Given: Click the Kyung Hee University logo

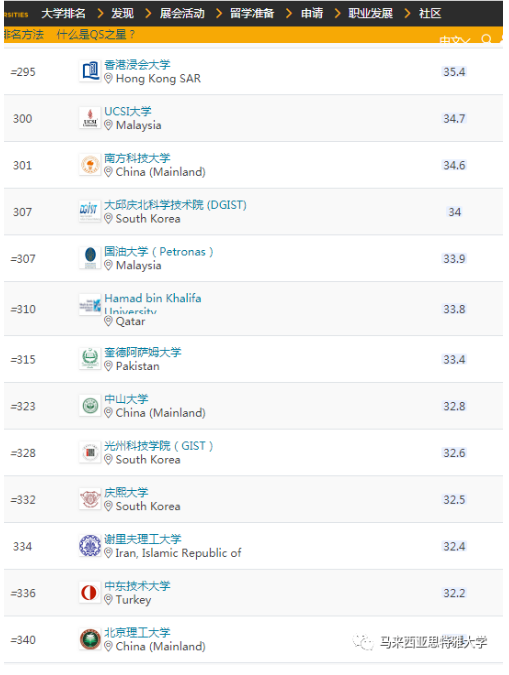Looking at the screenshot, I should [90, 499].
